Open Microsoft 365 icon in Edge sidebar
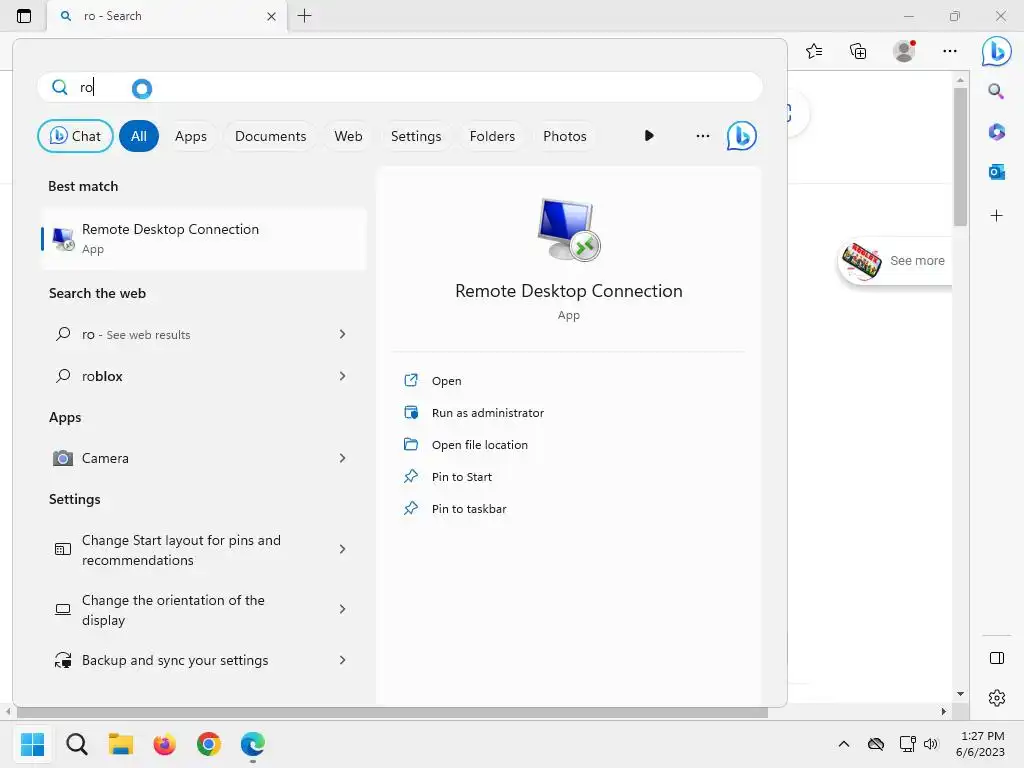Viewport: 1024px width, 768px height. [x=997, y=132]
